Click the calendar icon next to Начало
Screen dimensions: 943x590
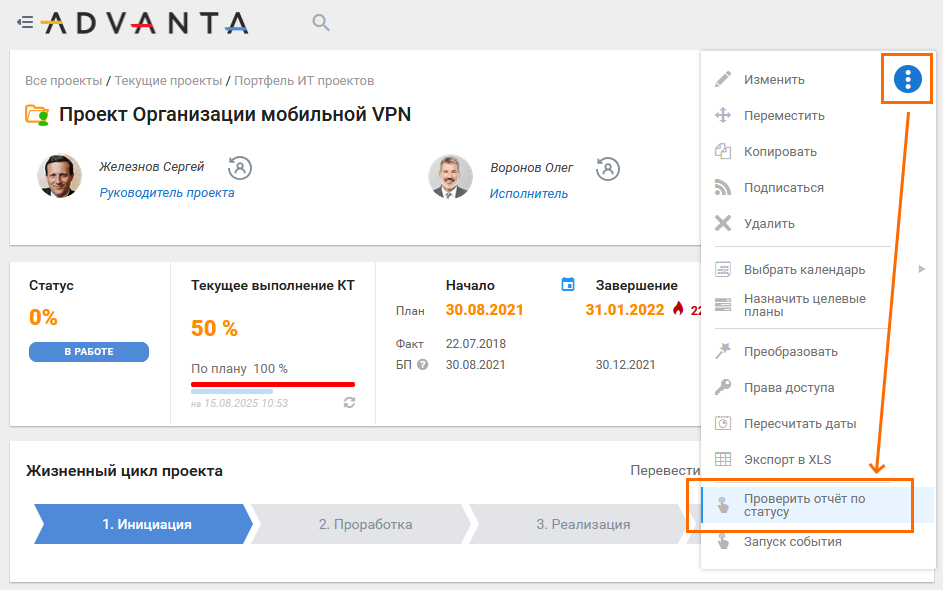pyautogui.click(x=568, y=285)
